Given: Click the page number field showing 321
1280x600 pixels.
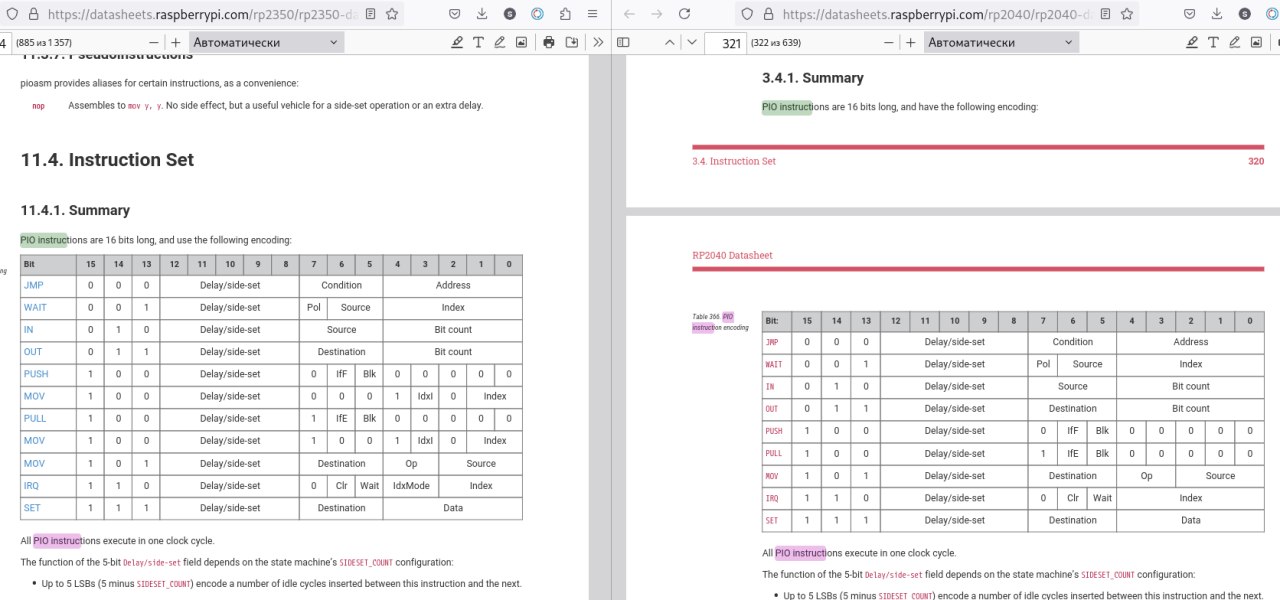Looking at the screenshot, I should click(724, 42).
